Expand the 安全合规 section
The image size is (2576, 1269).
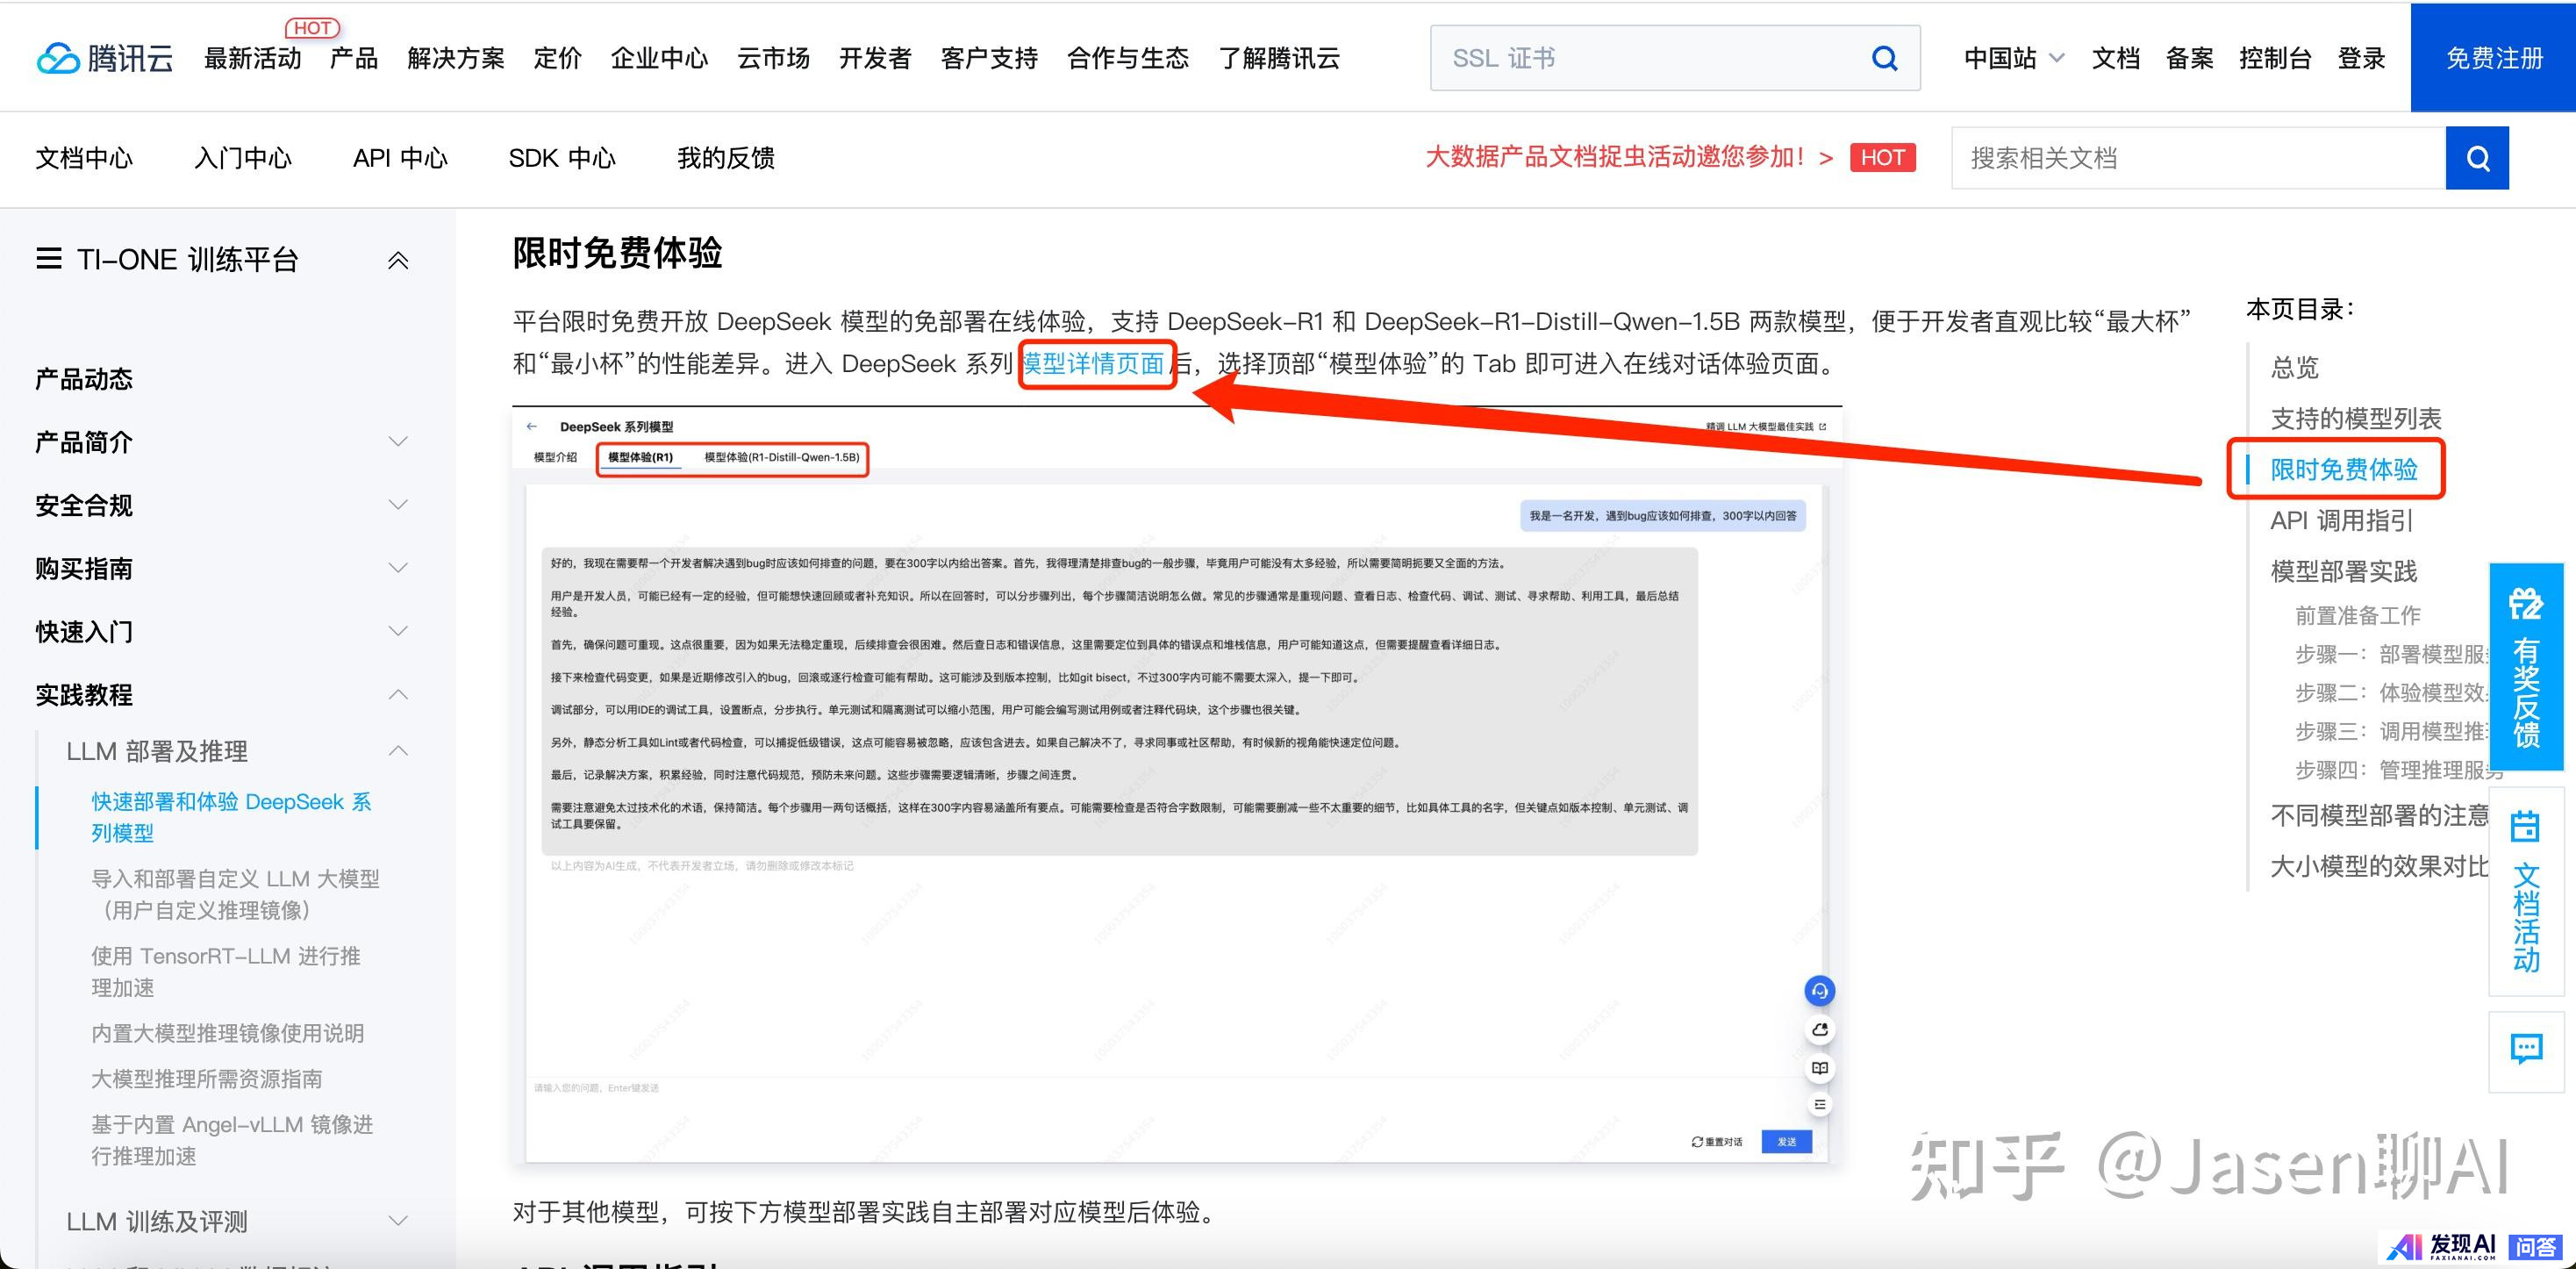tap(398, 505)
